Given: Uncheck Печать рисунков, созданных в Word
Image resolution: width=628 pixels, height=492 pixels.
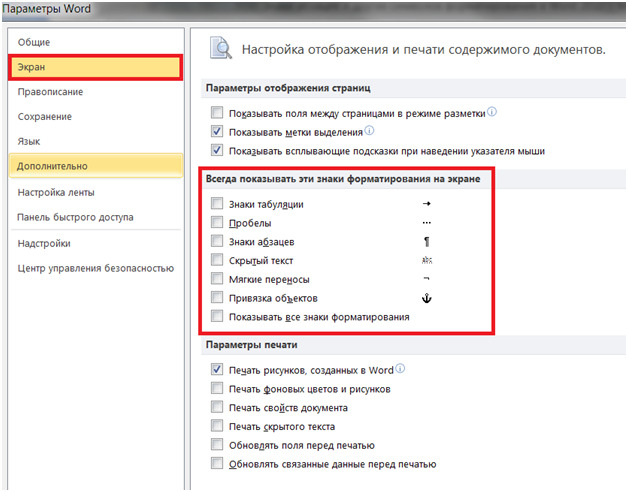Looking at the screenshot, I should tap(217, 369).
